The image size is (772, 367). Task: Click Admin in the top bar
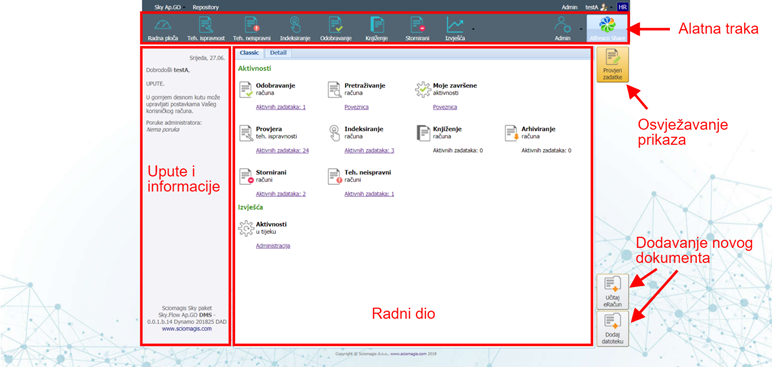[569, 7]
